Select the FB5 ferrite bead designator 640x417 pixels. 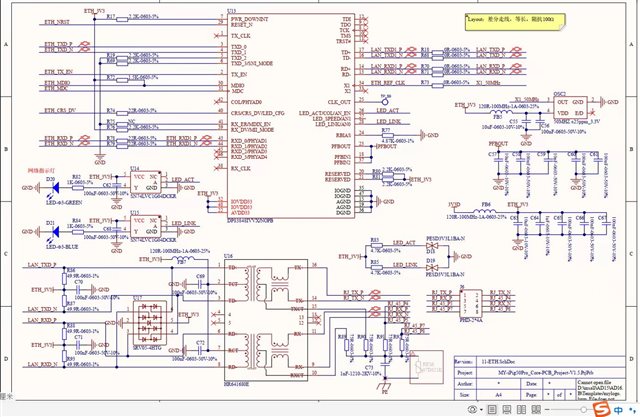(x=498, y=117)
